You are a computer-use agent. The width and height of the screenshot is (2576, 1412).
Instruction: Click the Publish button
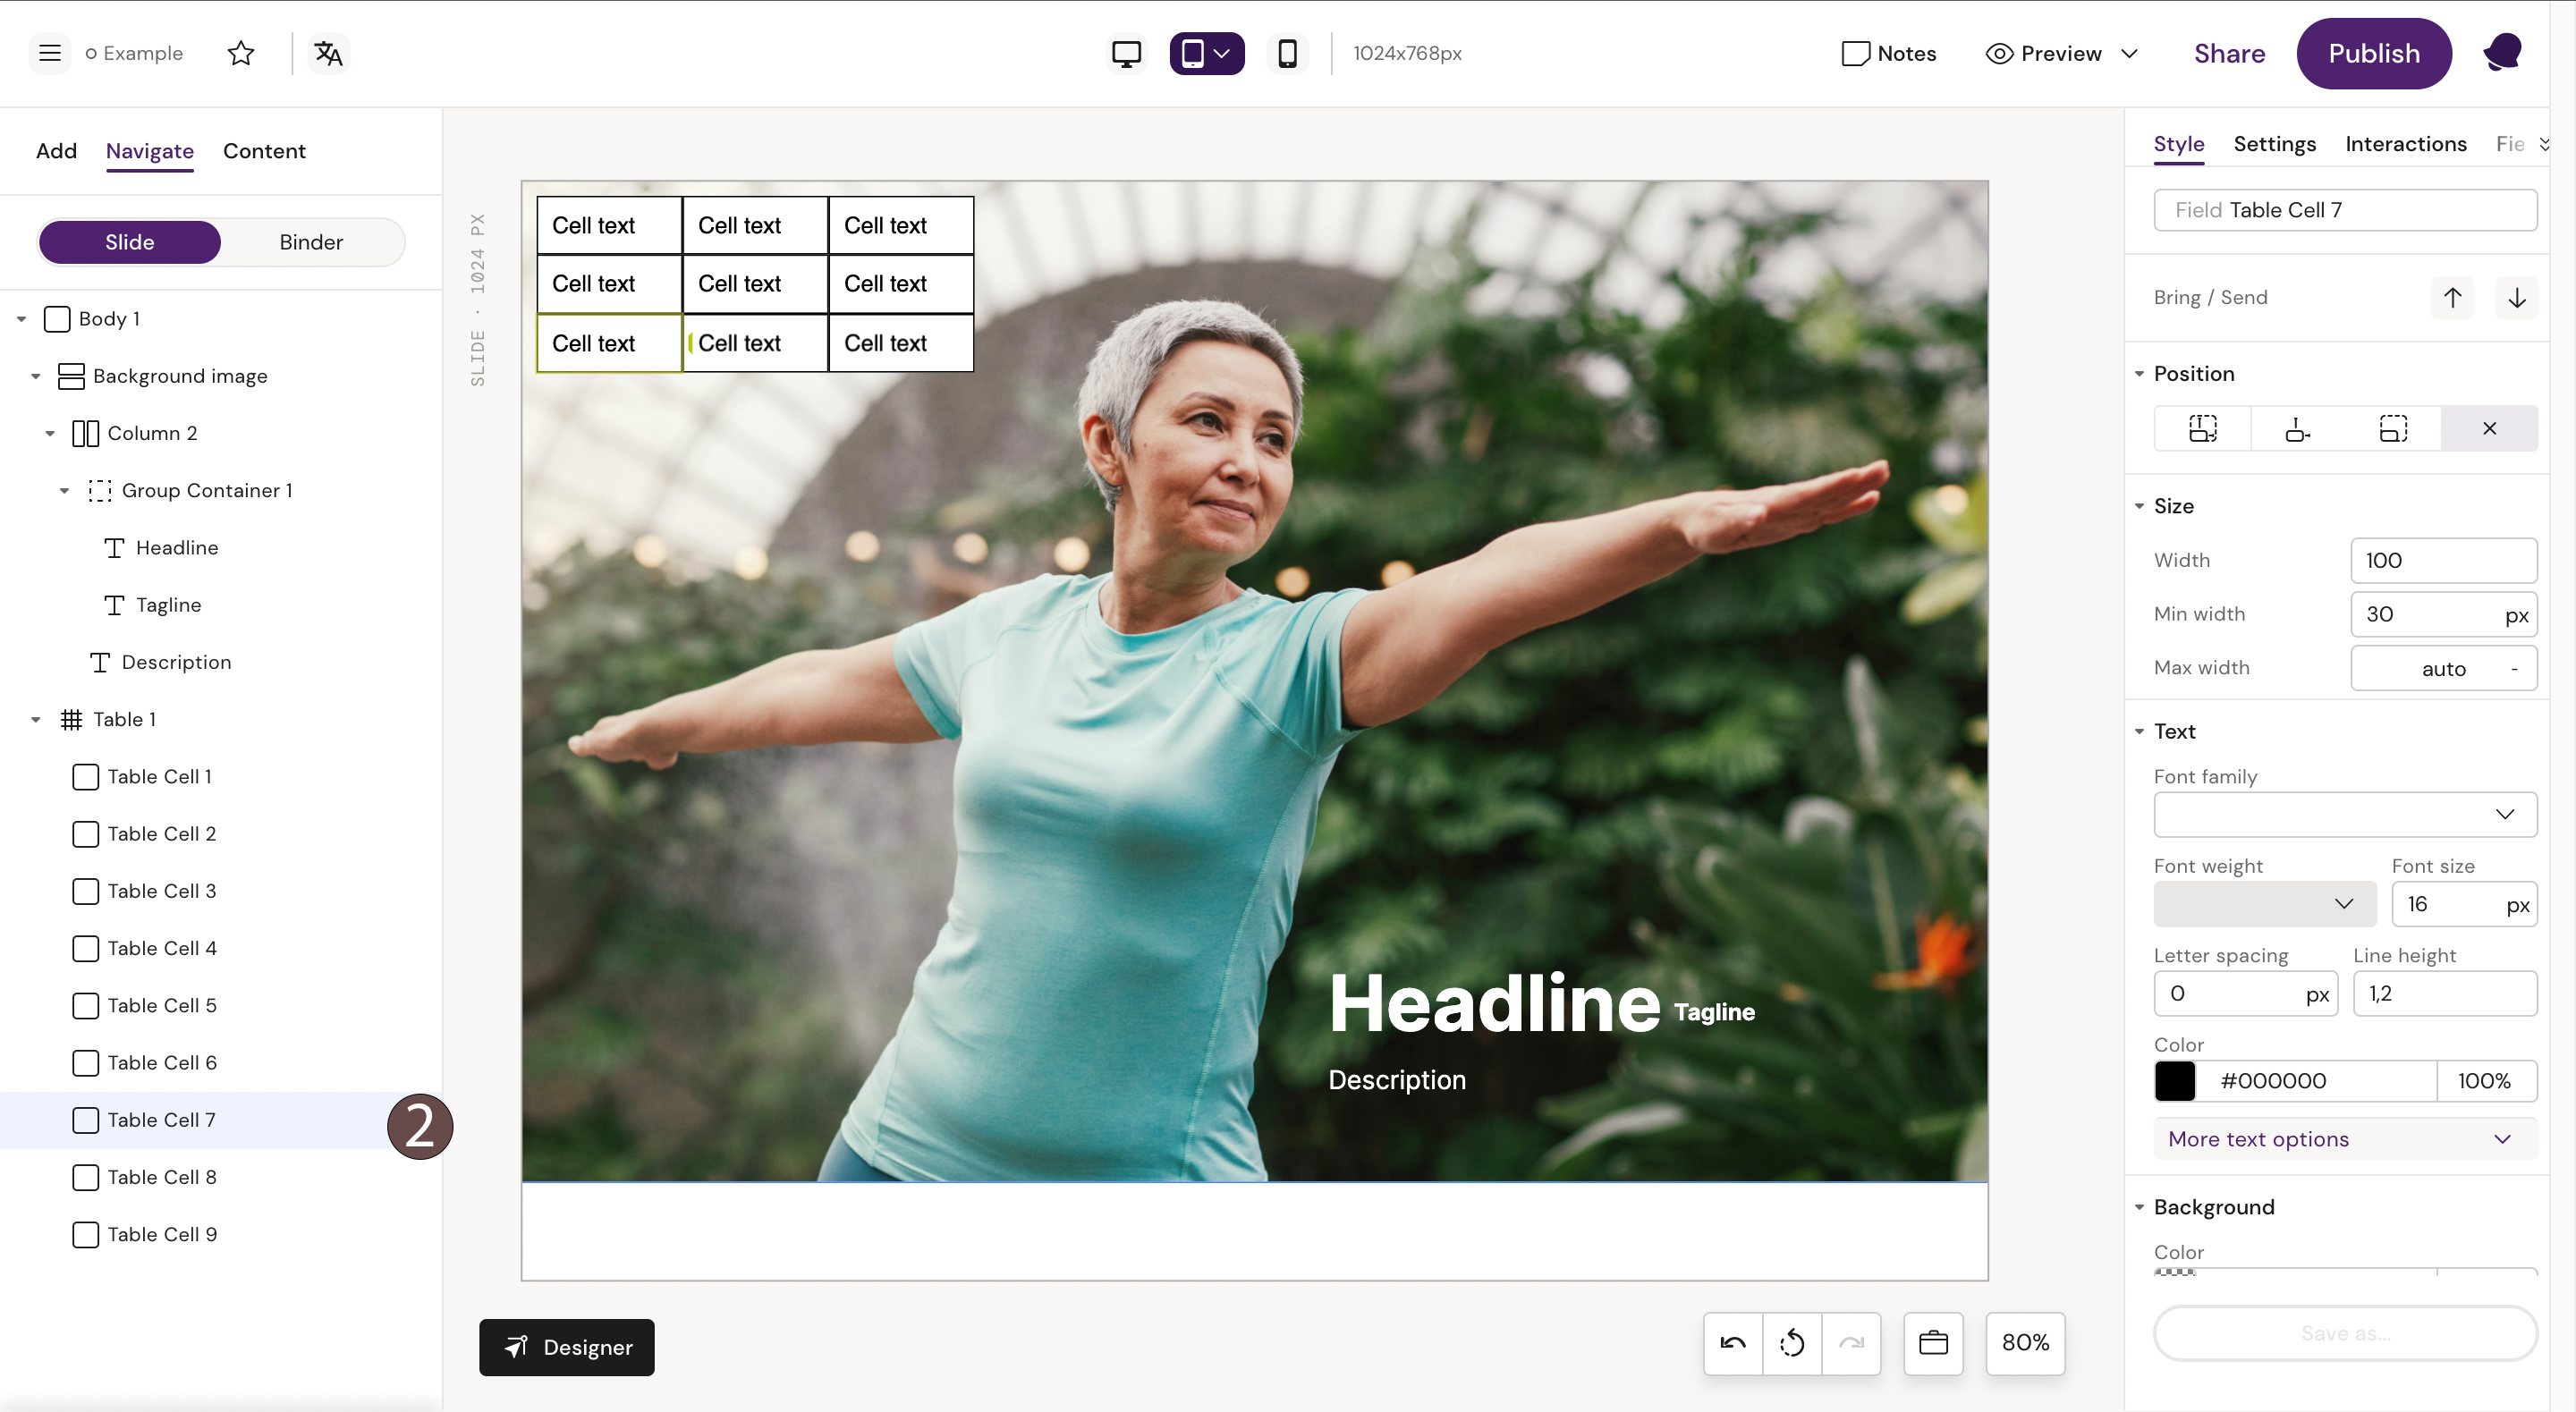(2373, 53)
